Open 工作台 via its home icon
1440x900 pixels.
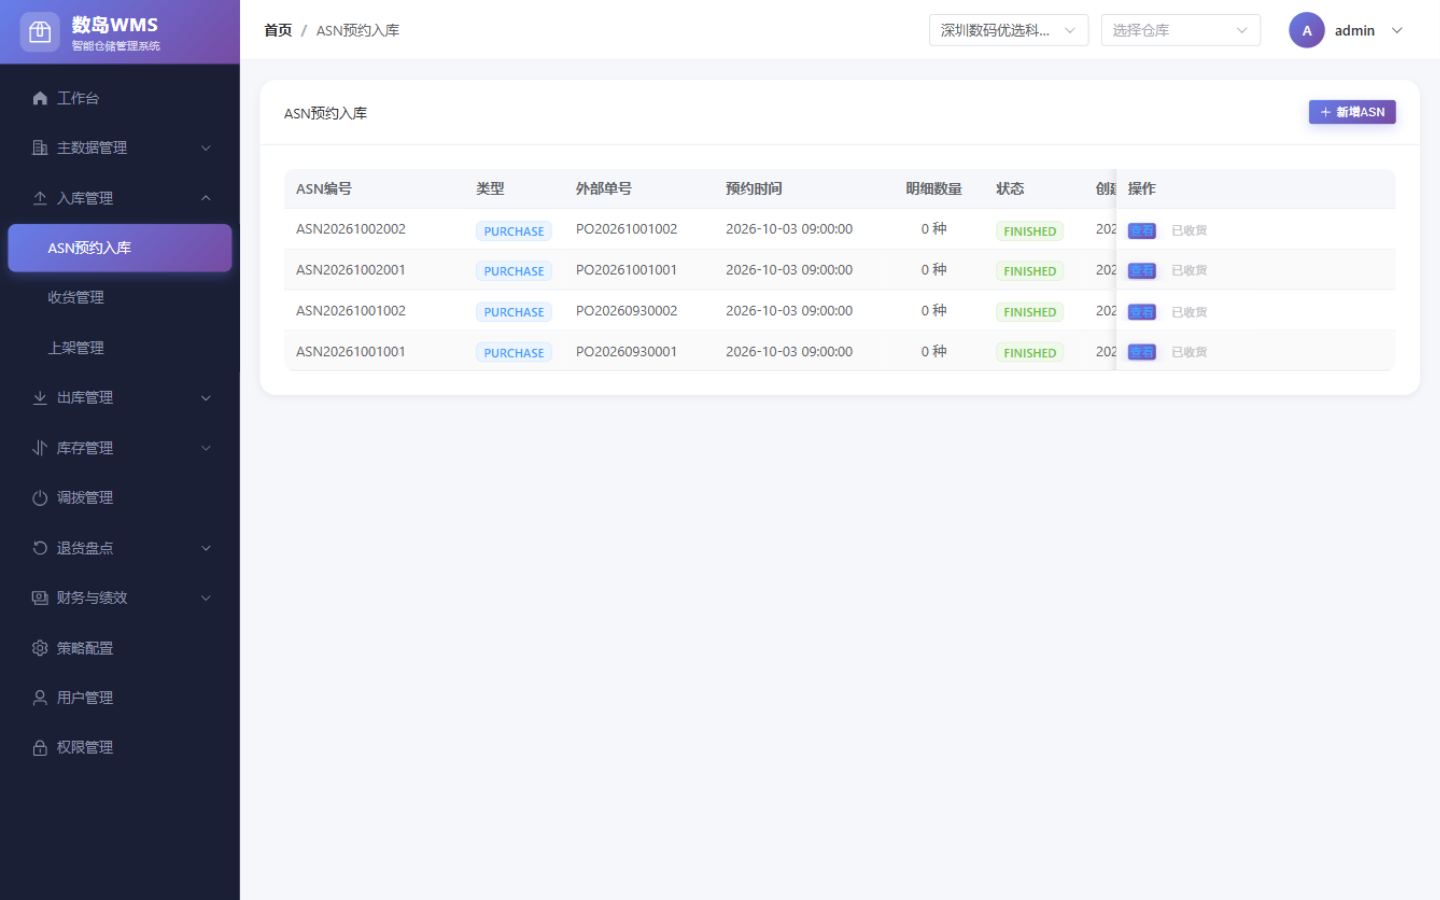[x=40, y=98]
